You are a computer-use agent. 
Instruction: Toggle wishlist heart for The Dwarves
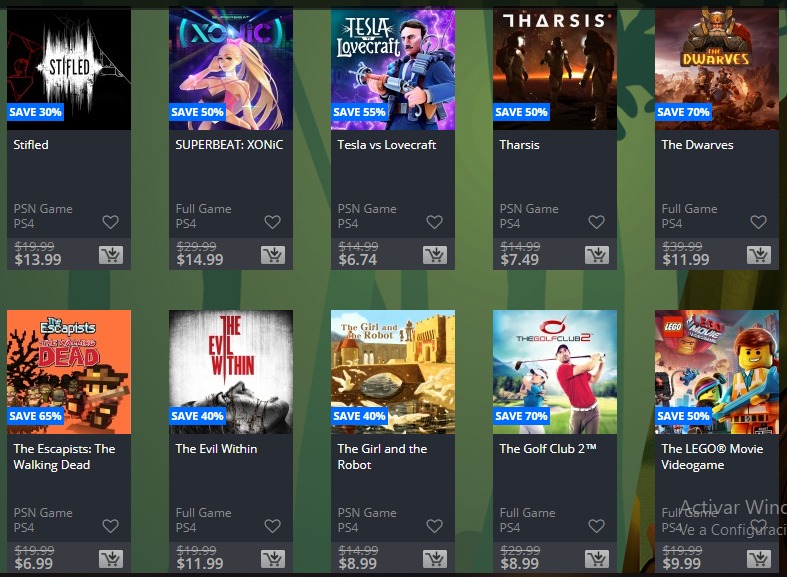(x=758, y=222)
